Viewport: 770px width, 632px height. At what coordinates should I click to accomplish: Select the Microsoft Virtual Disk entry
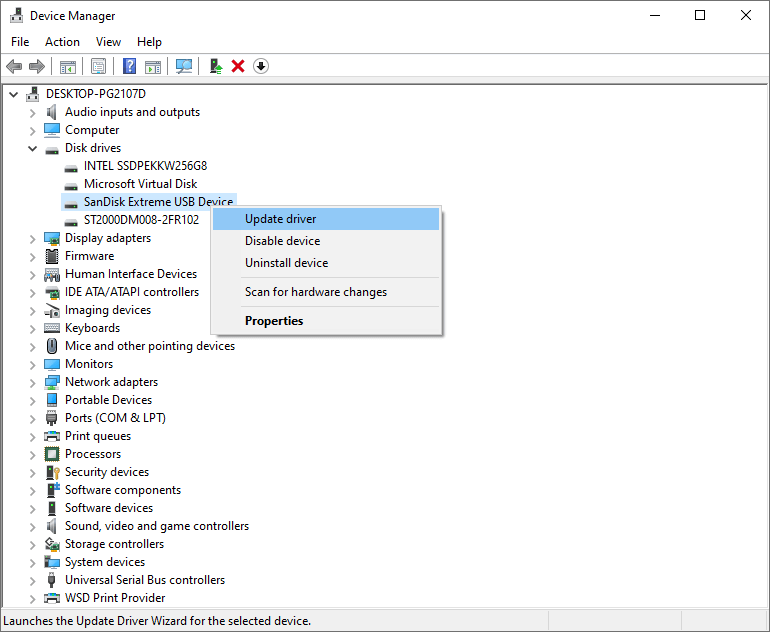pos(140,184)
